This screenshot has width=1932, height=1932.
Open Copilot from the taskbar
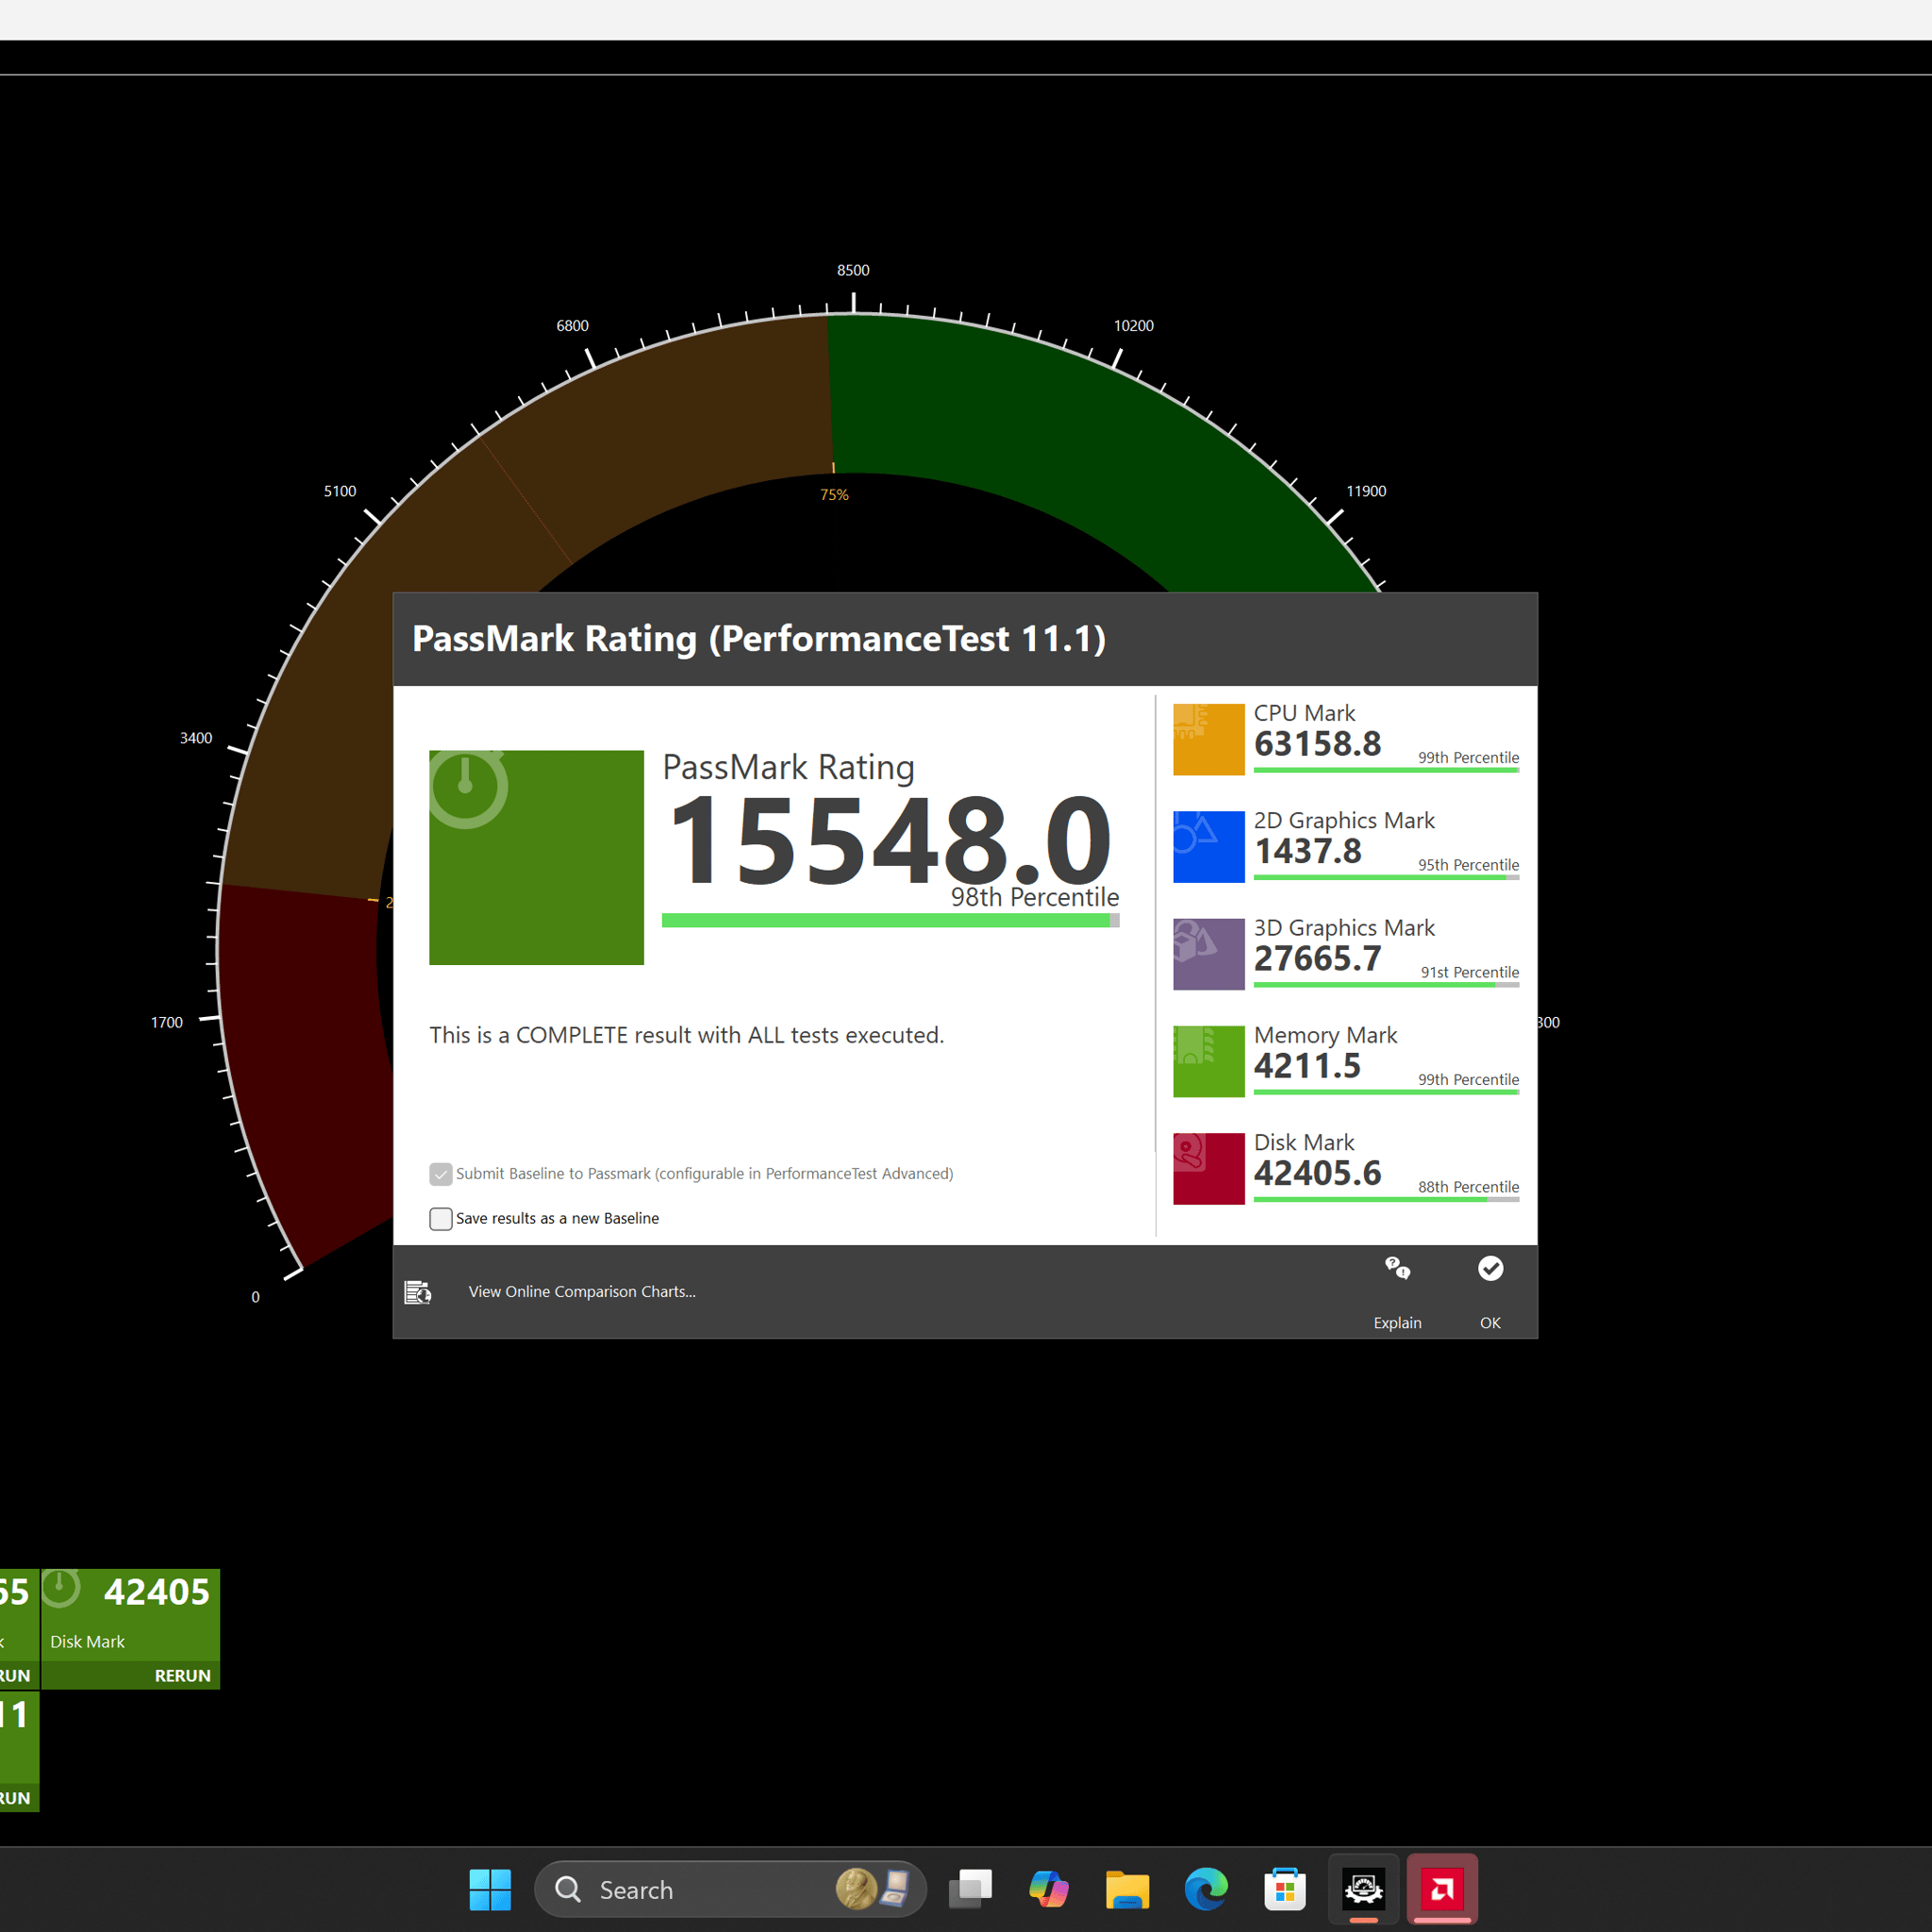(x=1049, y=1888)
